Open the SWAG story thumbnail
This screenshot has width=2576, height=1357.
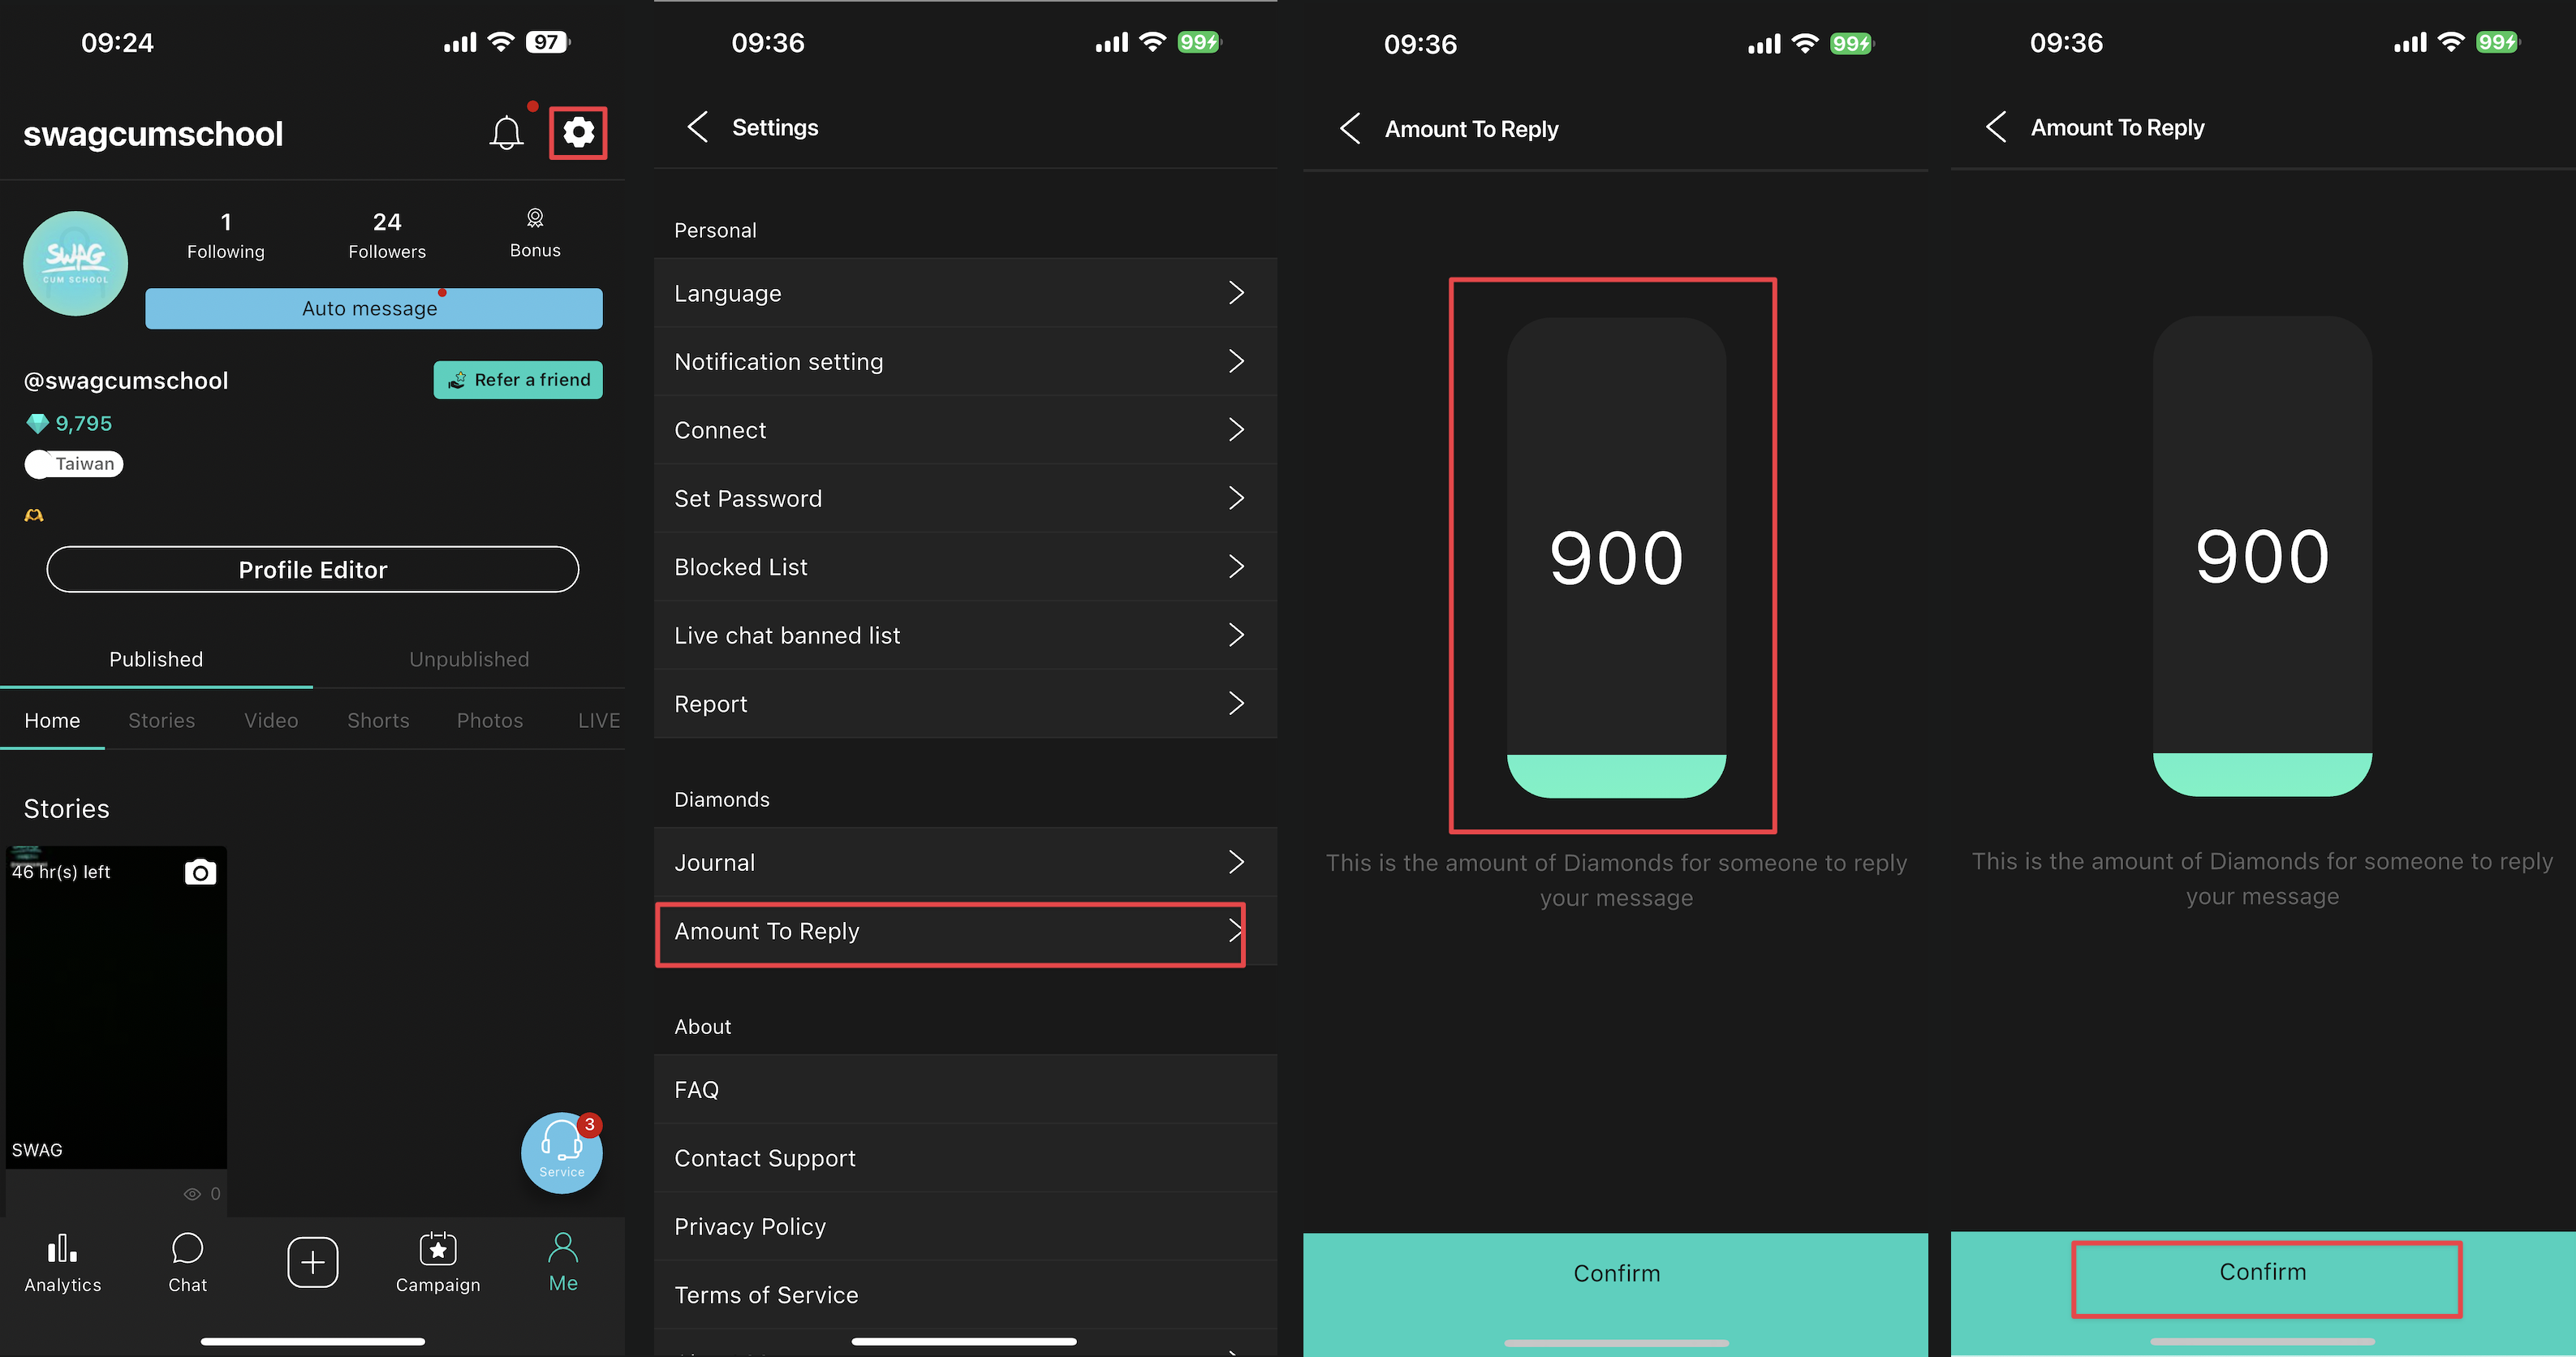point(116,1010)
